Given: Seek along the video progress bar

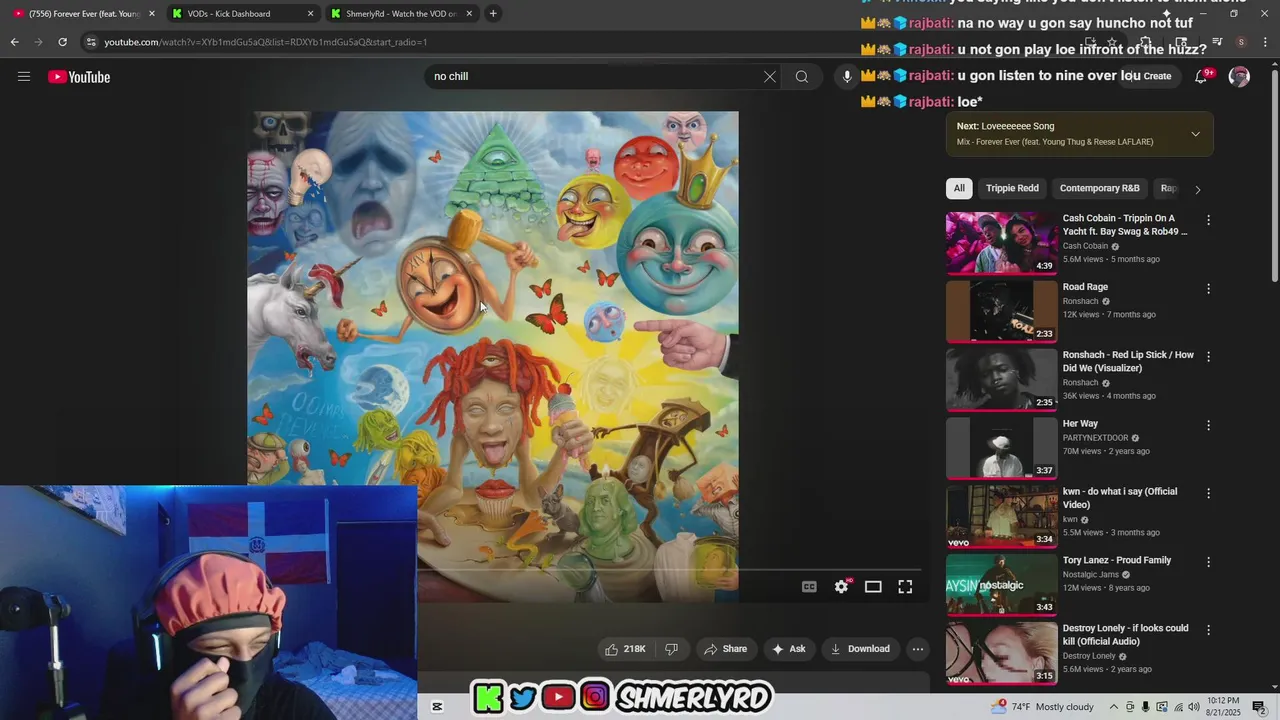Looking at the screenshot, I should [x=668, y=569].
